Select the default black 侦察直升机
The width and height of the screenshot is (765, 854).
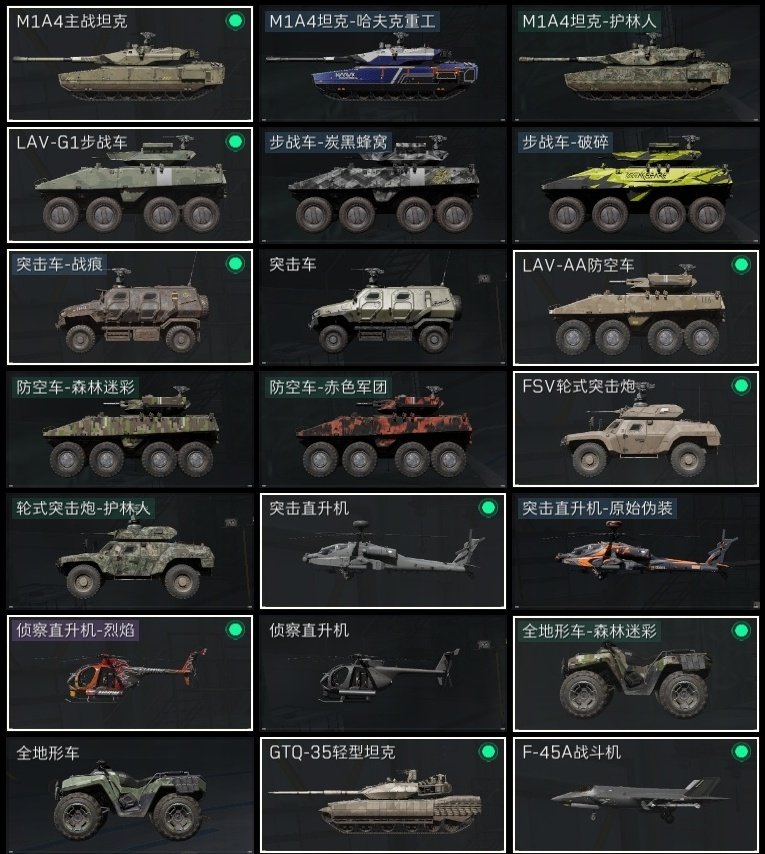pyautogui.click(x=383, y=673)
